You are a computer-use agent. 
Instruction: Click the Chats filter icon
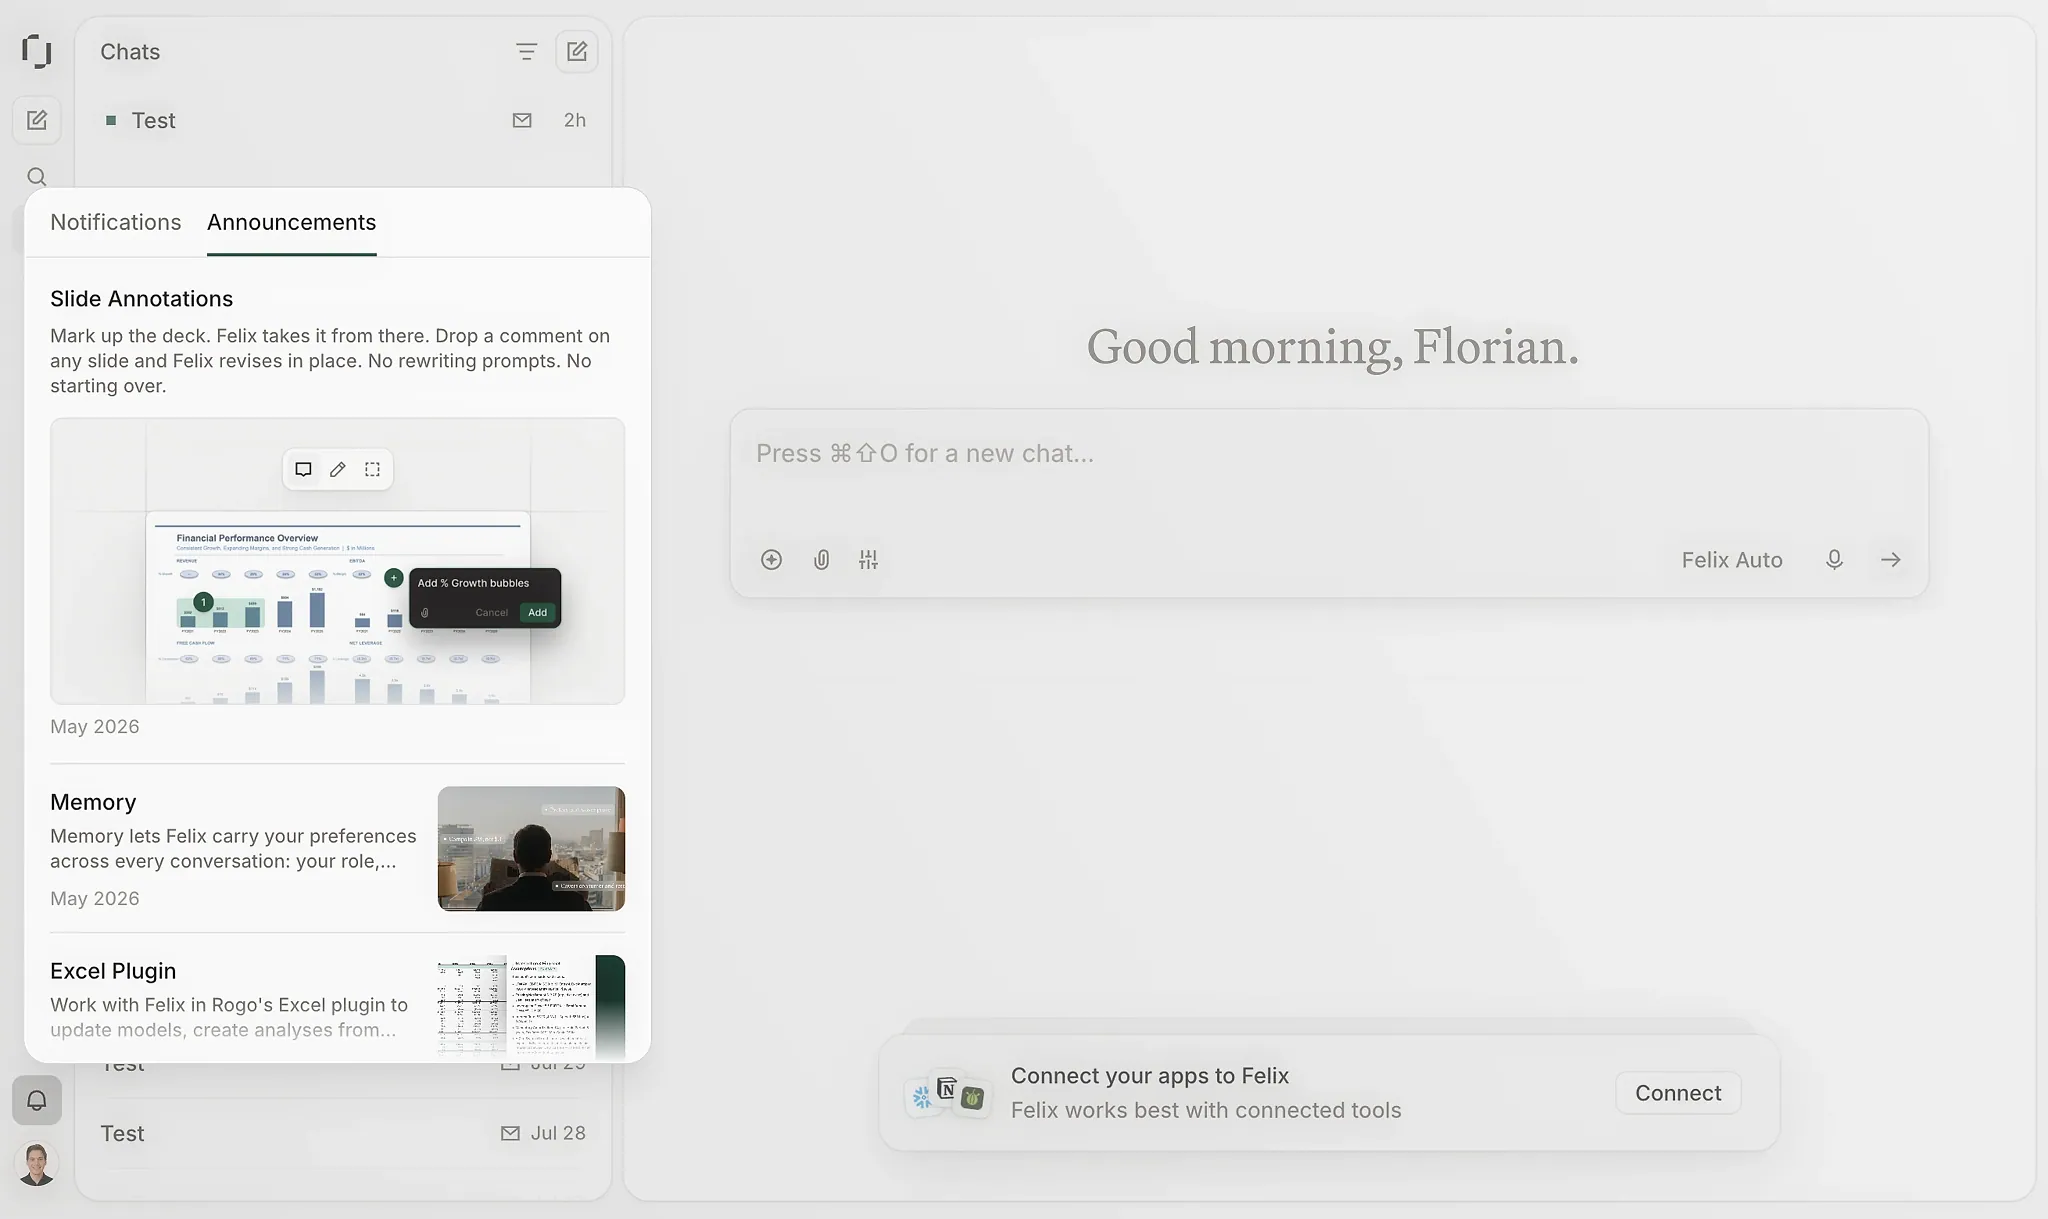[526, 52]
